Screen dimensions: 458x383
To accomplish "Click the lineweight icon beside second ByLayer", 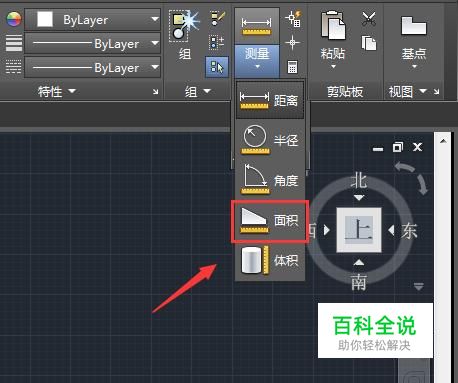I will tap(14, 43).
